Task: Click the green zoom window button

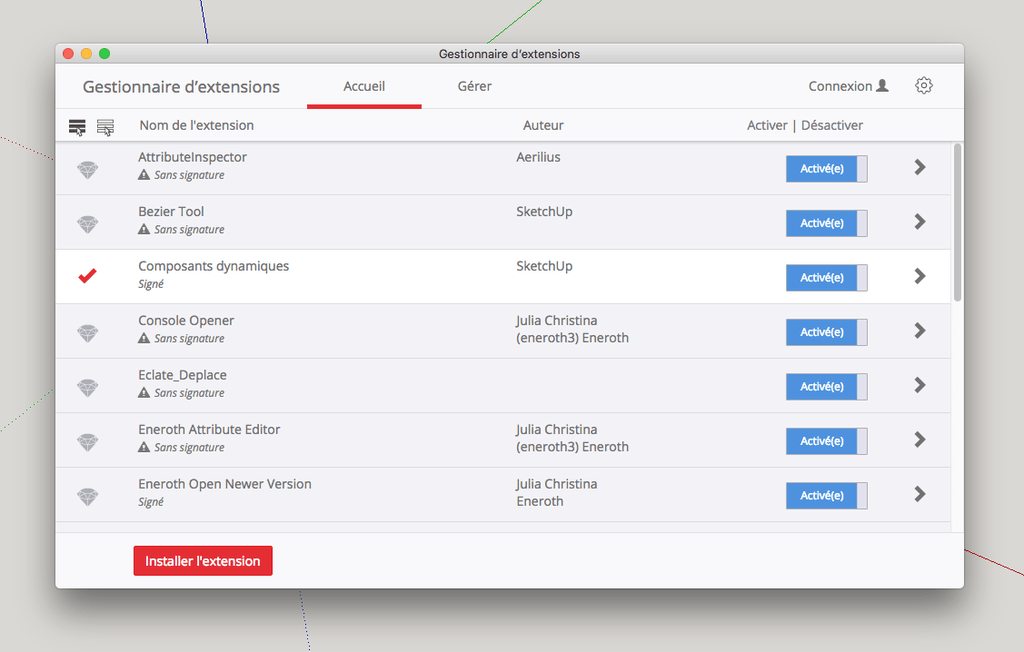Action: [104, 54]
